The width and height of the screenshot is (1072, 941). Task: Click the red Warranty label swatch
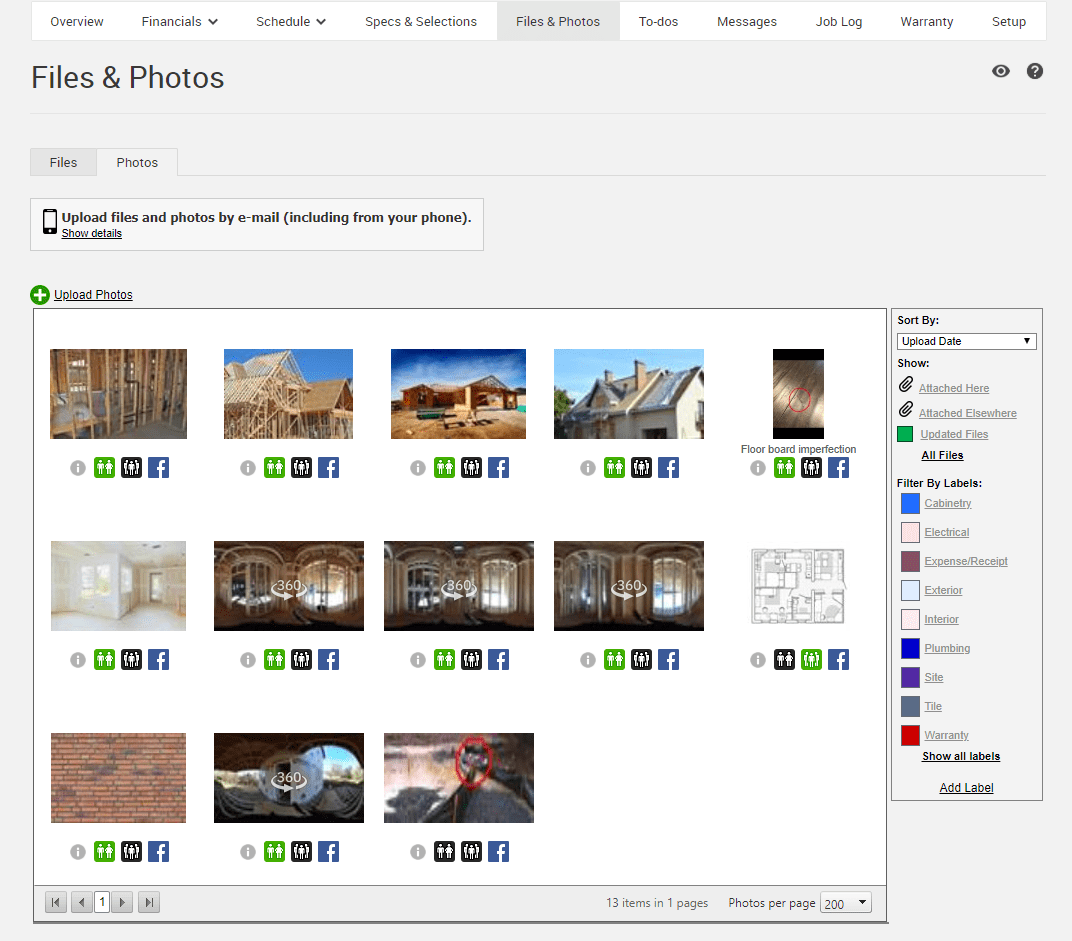coord(911,734)
